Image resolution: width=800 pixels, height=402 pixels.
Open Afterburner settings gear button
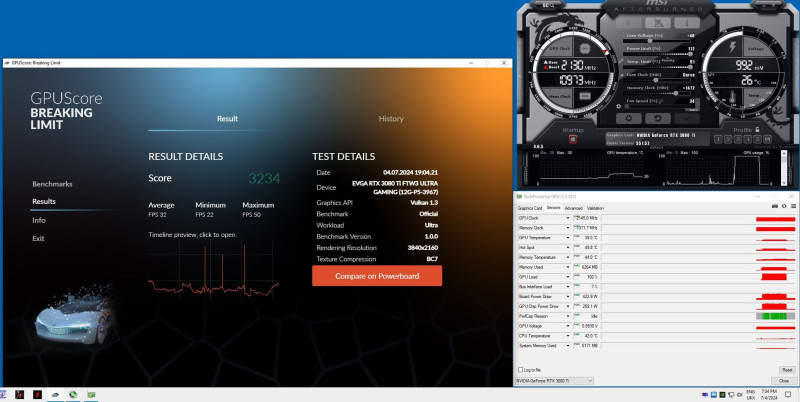629,118
